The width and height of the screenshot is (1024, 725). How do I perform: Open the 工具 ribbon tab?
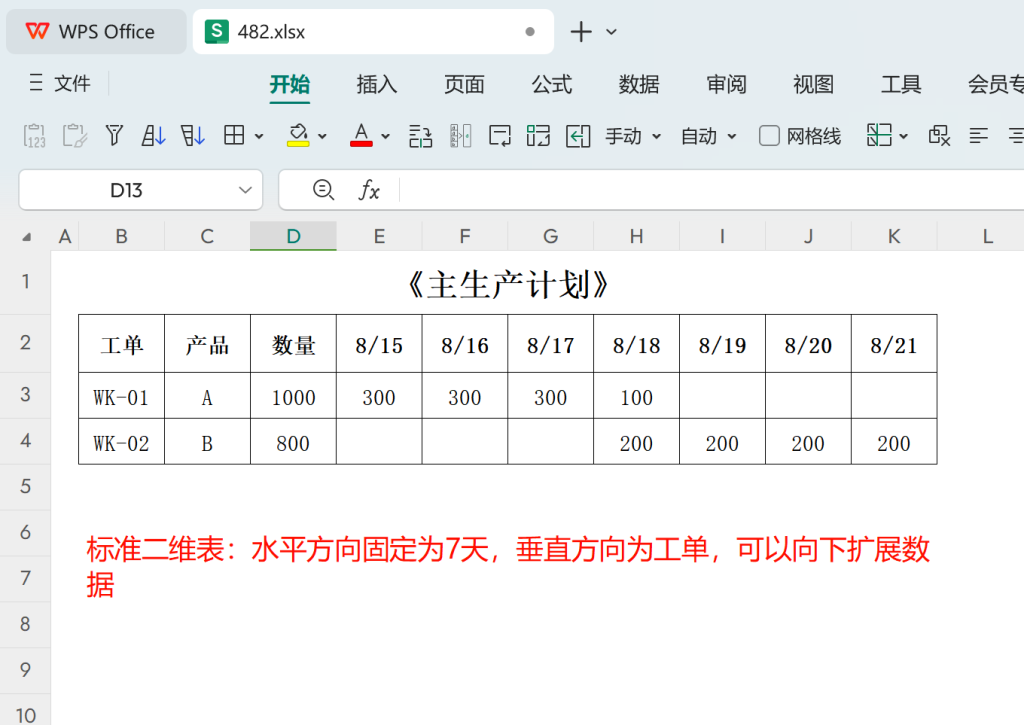coord(901,84)
